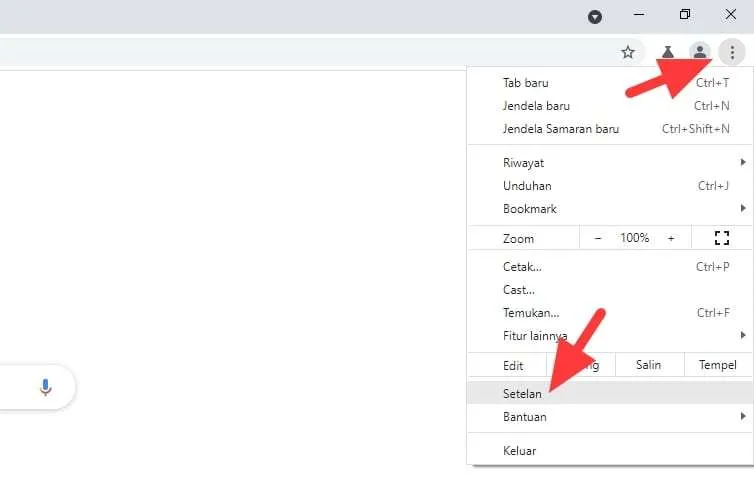
Task: Open Jendela Samaran baru
Action: pyautogui.click(x=610, y=129)
